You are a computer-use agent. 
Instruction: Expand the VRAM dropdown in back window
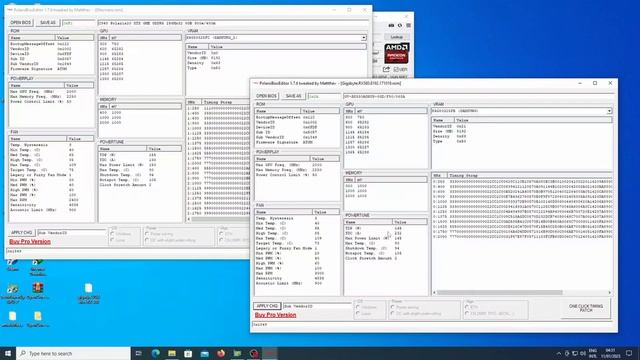coord(363,38)
